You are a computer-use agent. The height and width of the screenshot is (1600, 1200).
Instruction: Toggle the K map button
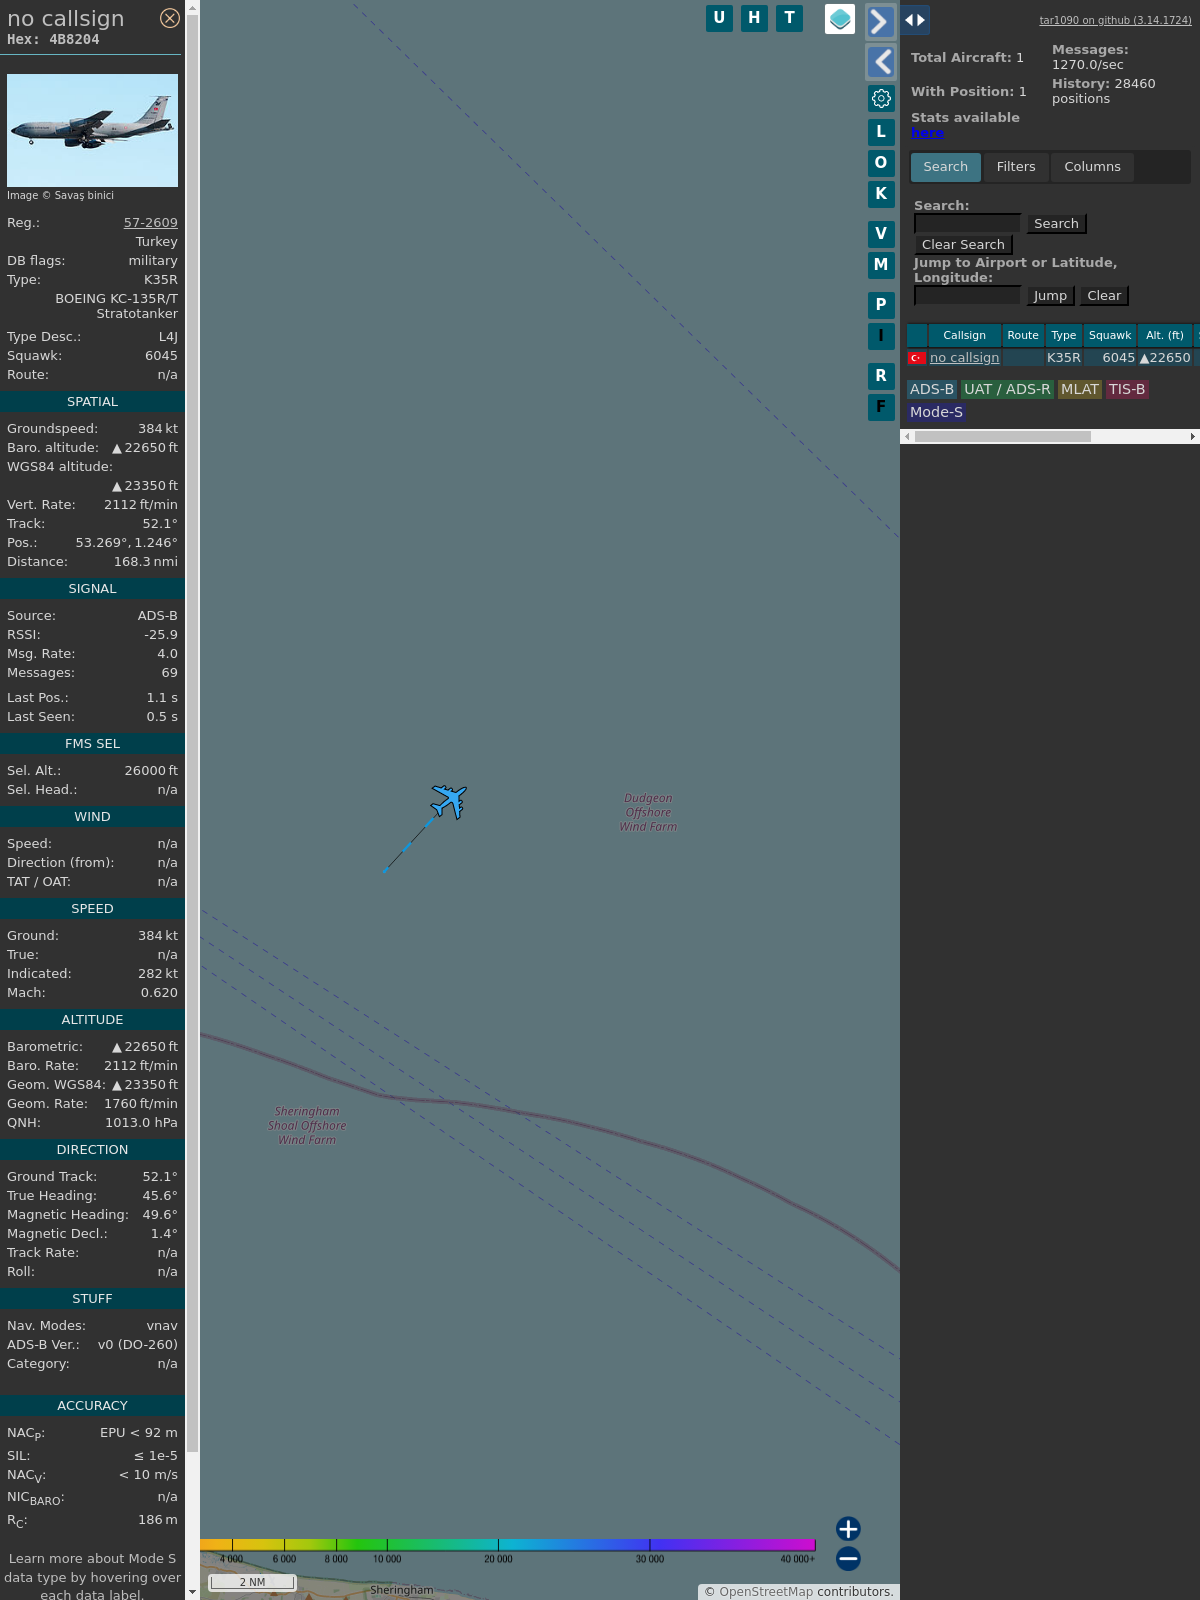pos(881,194)
